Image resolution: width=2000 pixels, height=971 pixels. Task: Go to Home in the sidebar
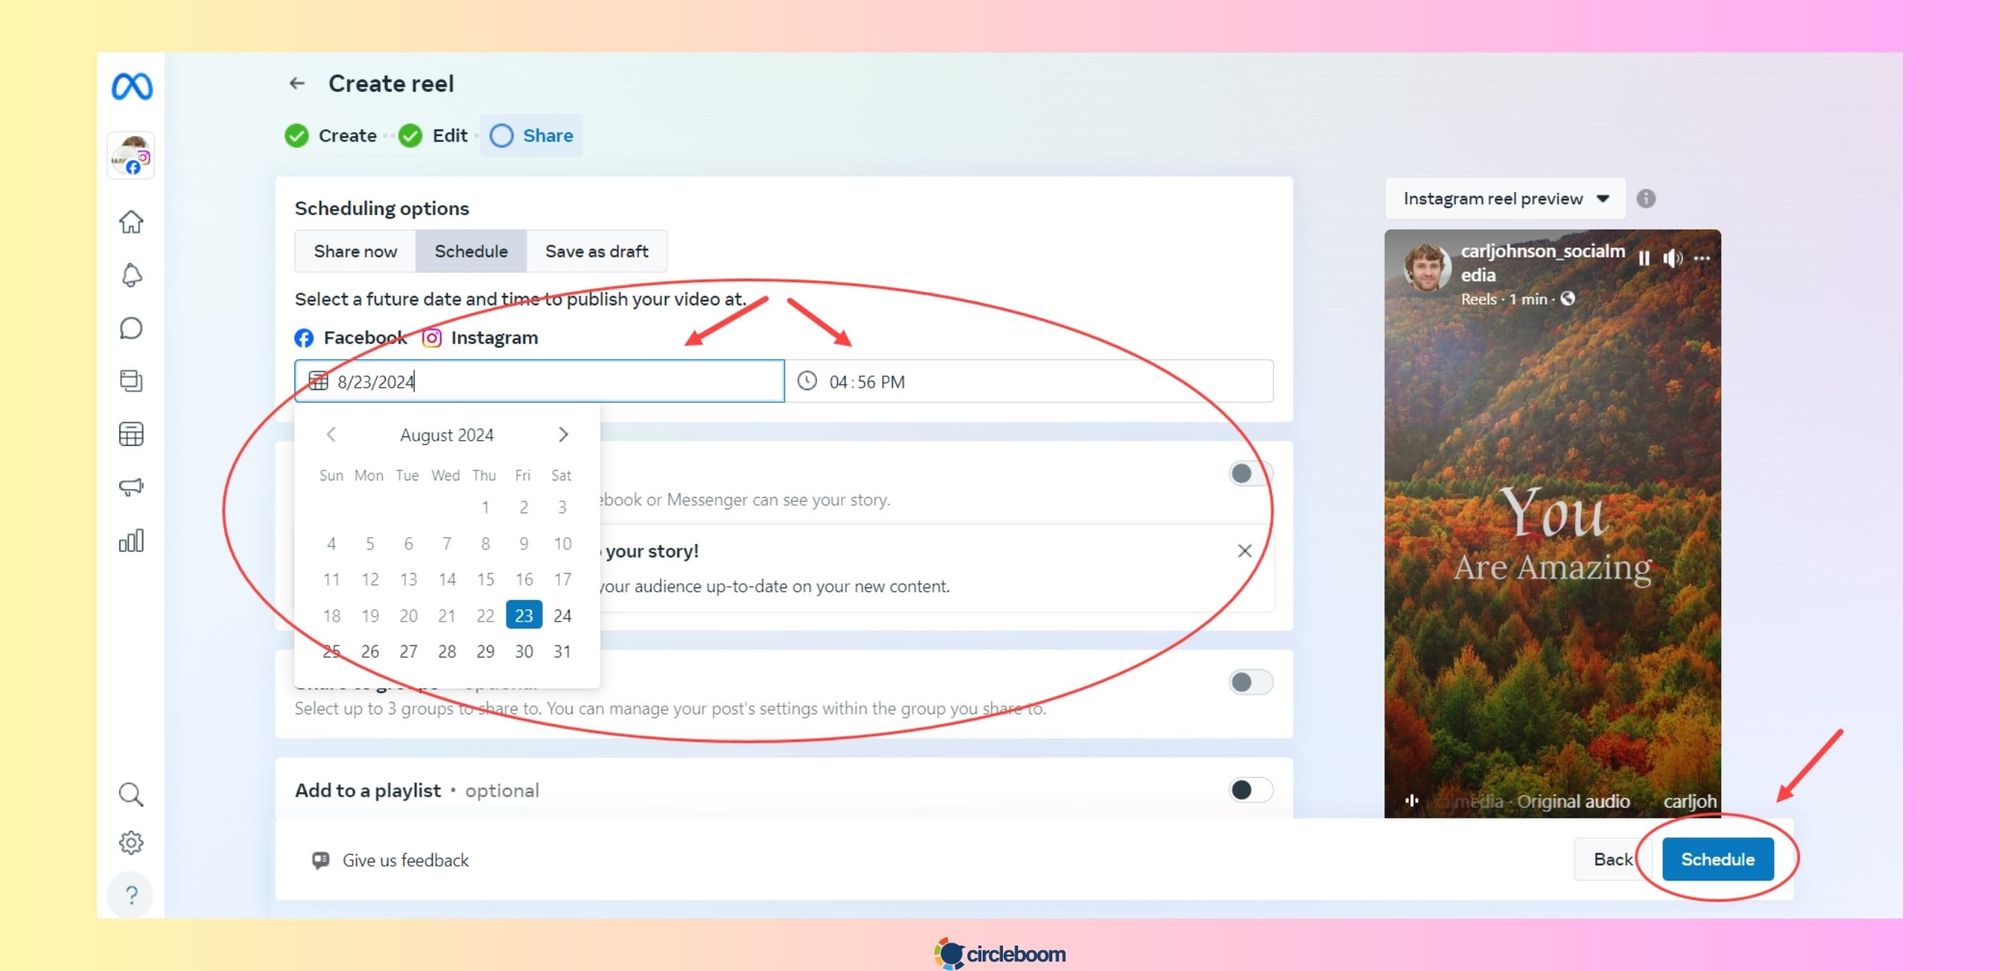tap(131, 222)
